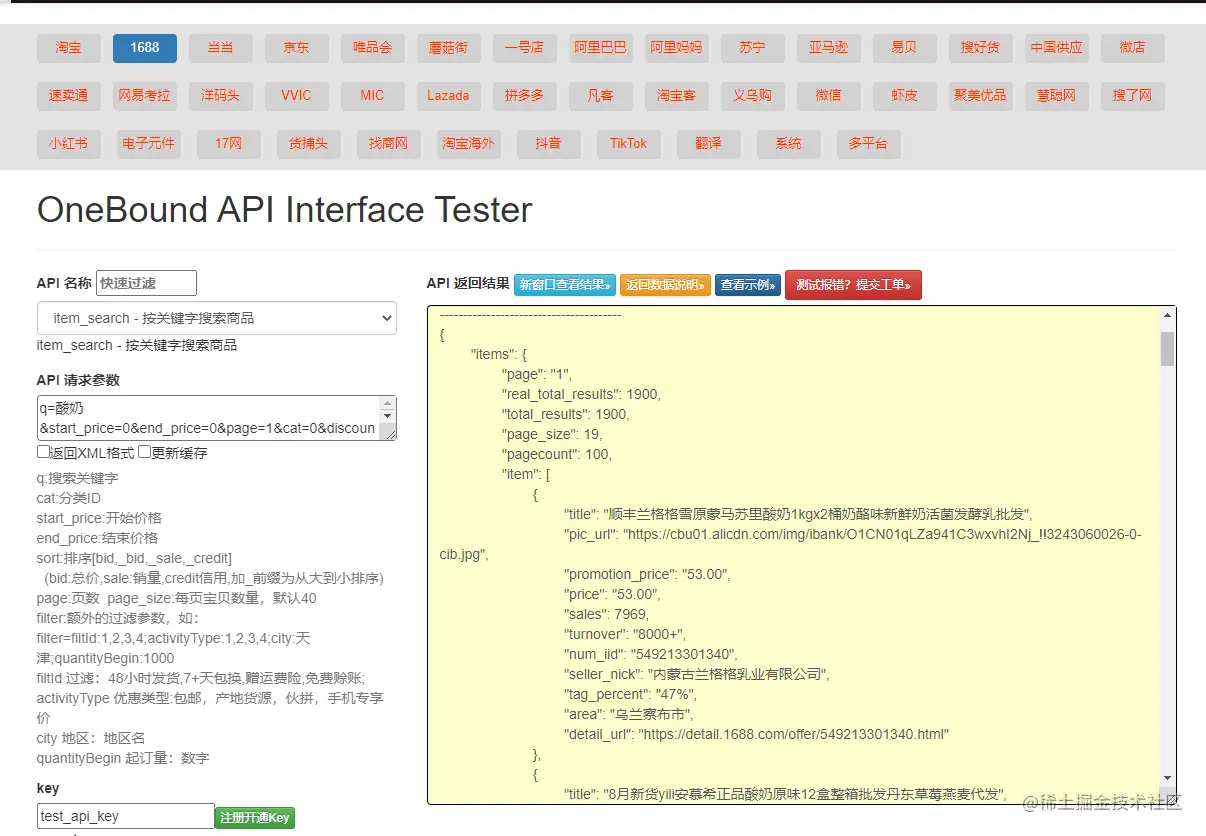Screen dimensions: 1206x836
Task: Click inside the API request parameters textarea
Action: (x=217, y=418)
